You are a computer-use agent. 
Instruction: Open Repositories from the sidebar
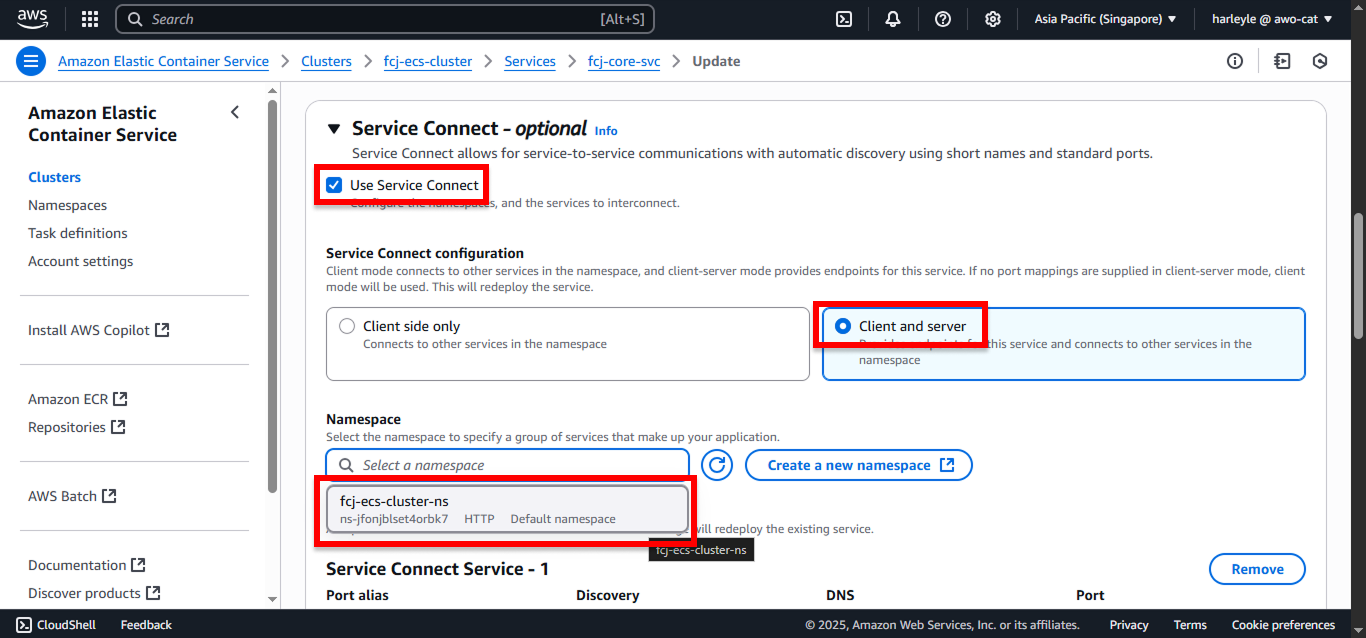click(67, 427)
